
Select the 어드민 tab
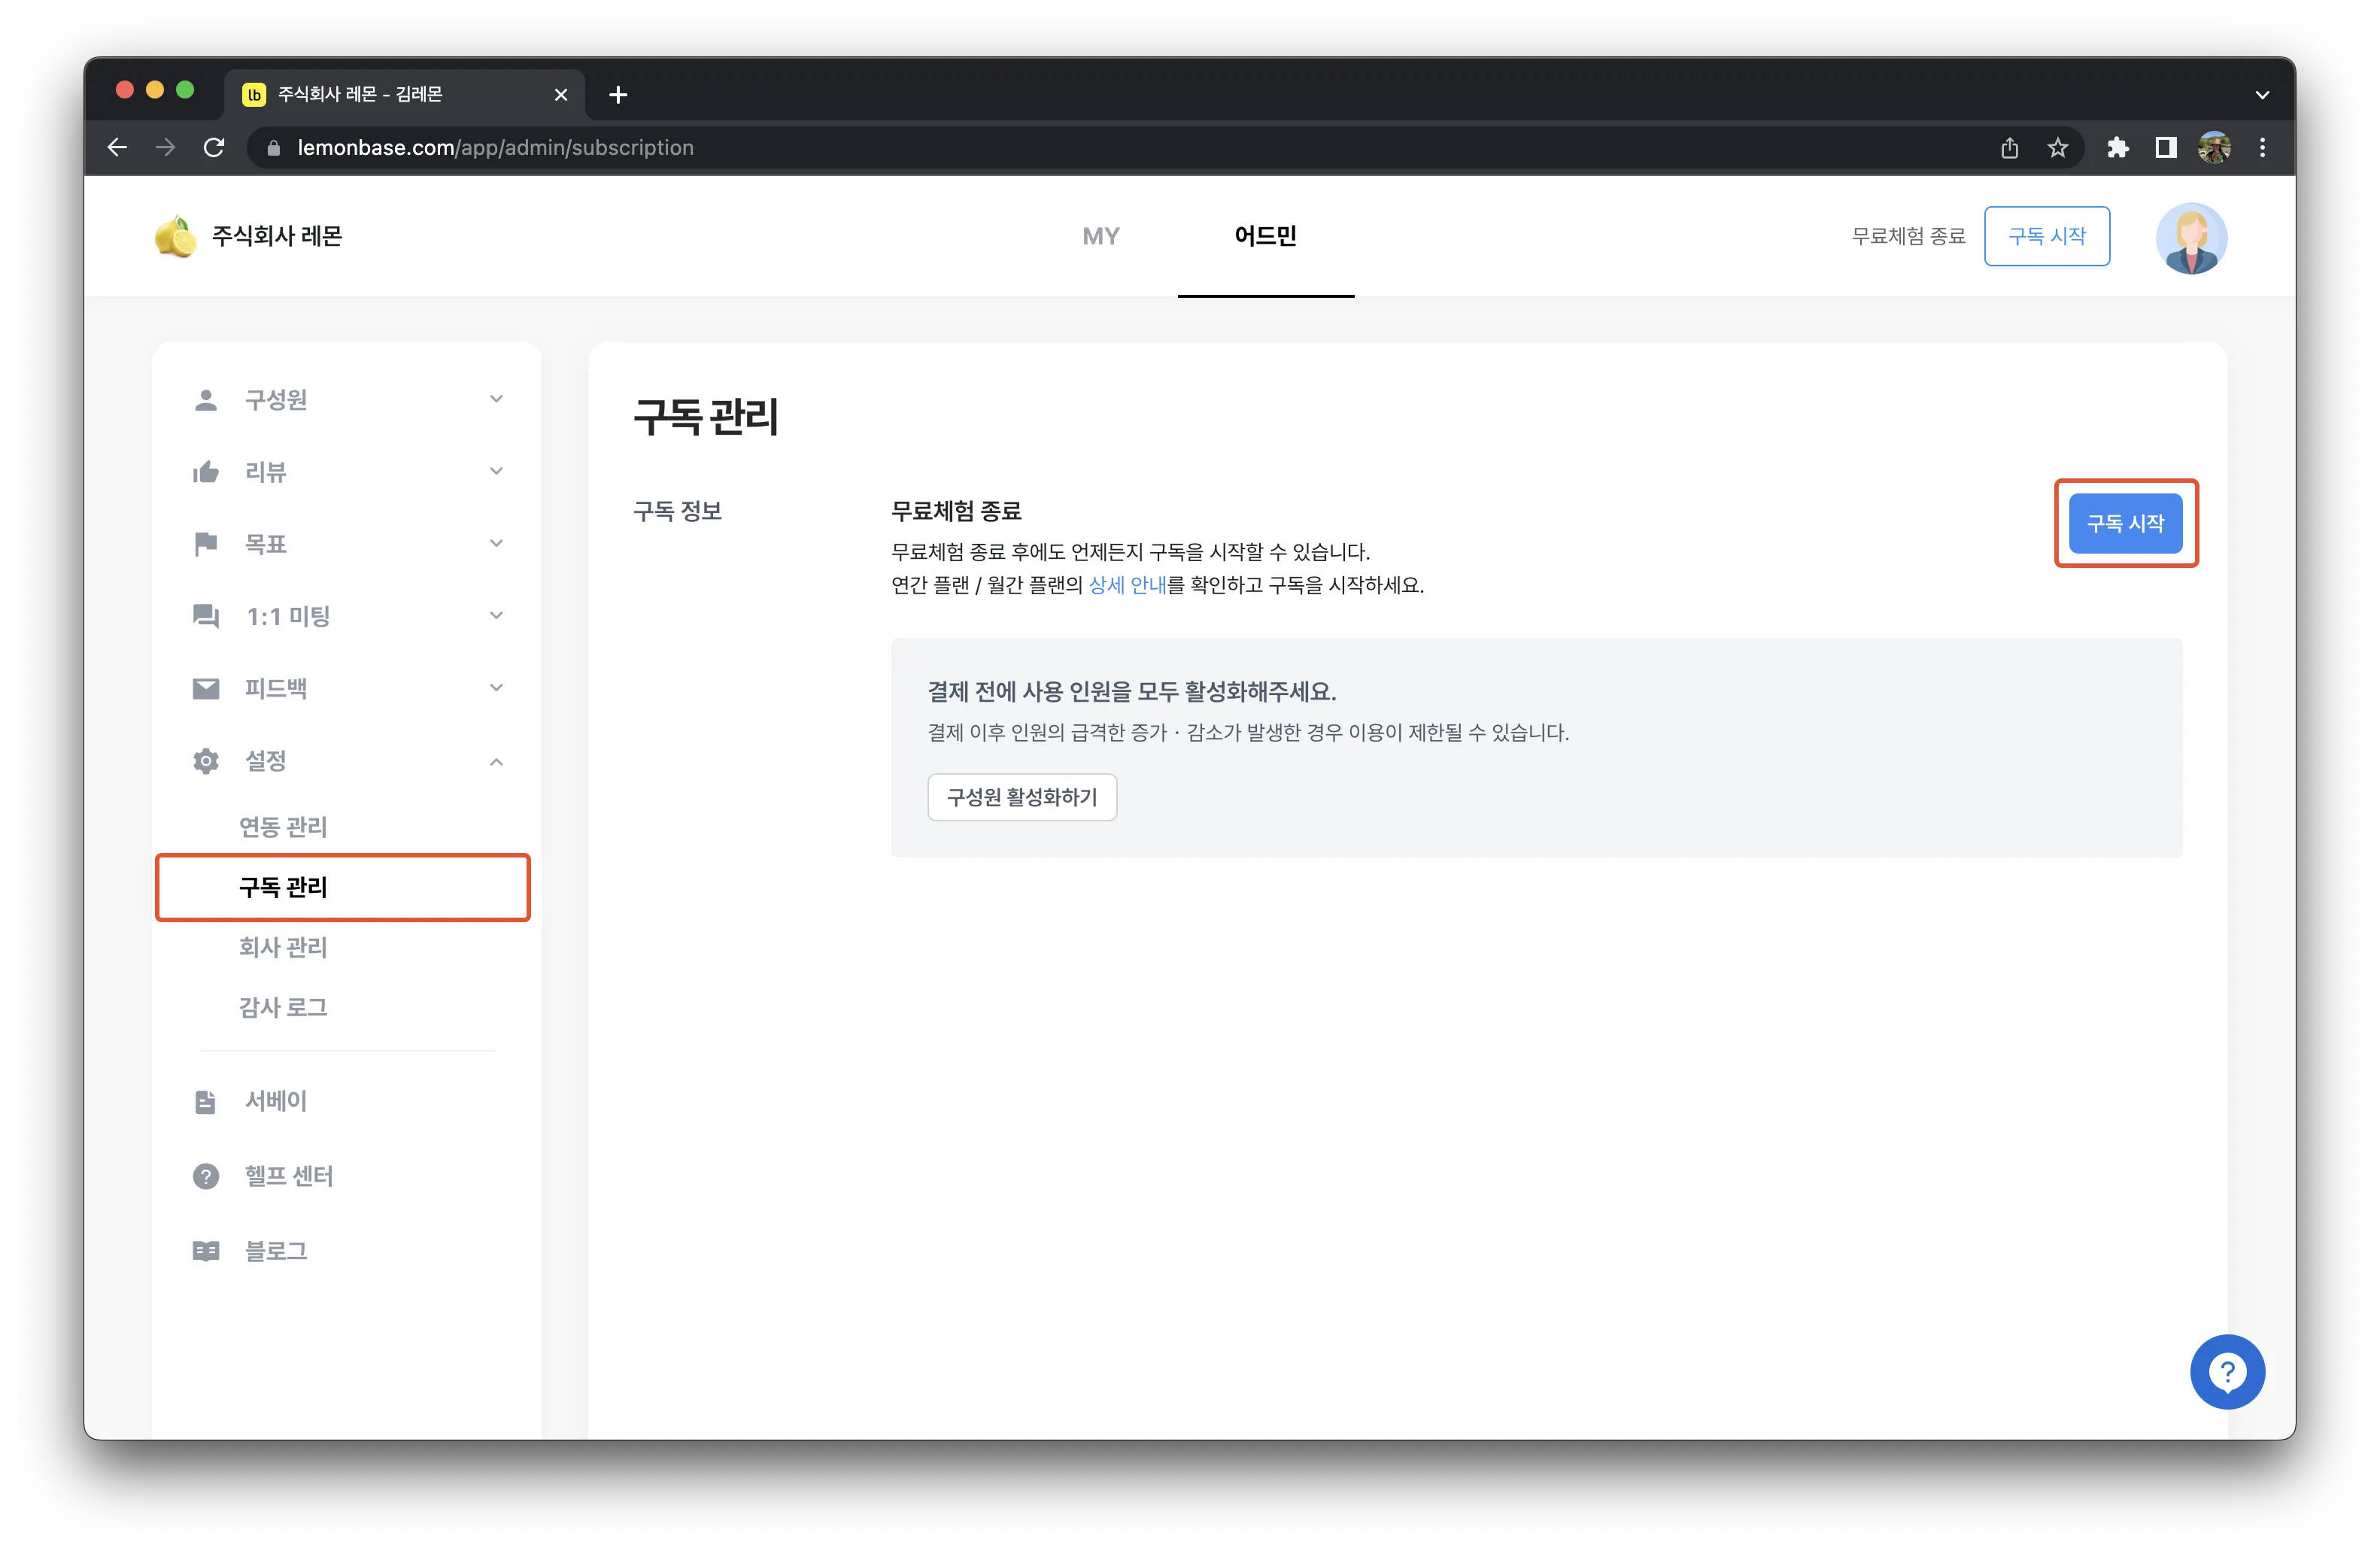coord(1266,236)
